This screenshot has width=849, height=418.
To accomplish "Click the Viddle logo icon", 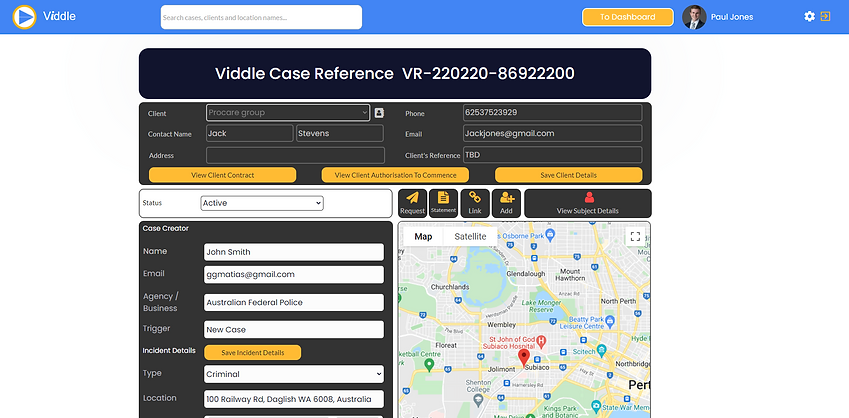I will point(24,17).
